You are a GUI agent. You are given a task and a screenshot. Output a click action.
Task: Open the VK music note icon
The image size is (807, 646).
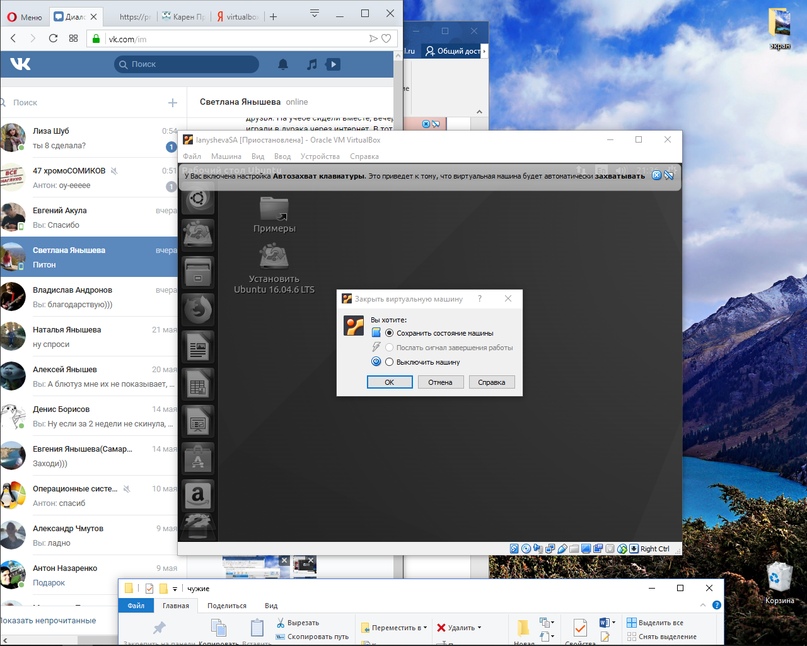(311, 64)
